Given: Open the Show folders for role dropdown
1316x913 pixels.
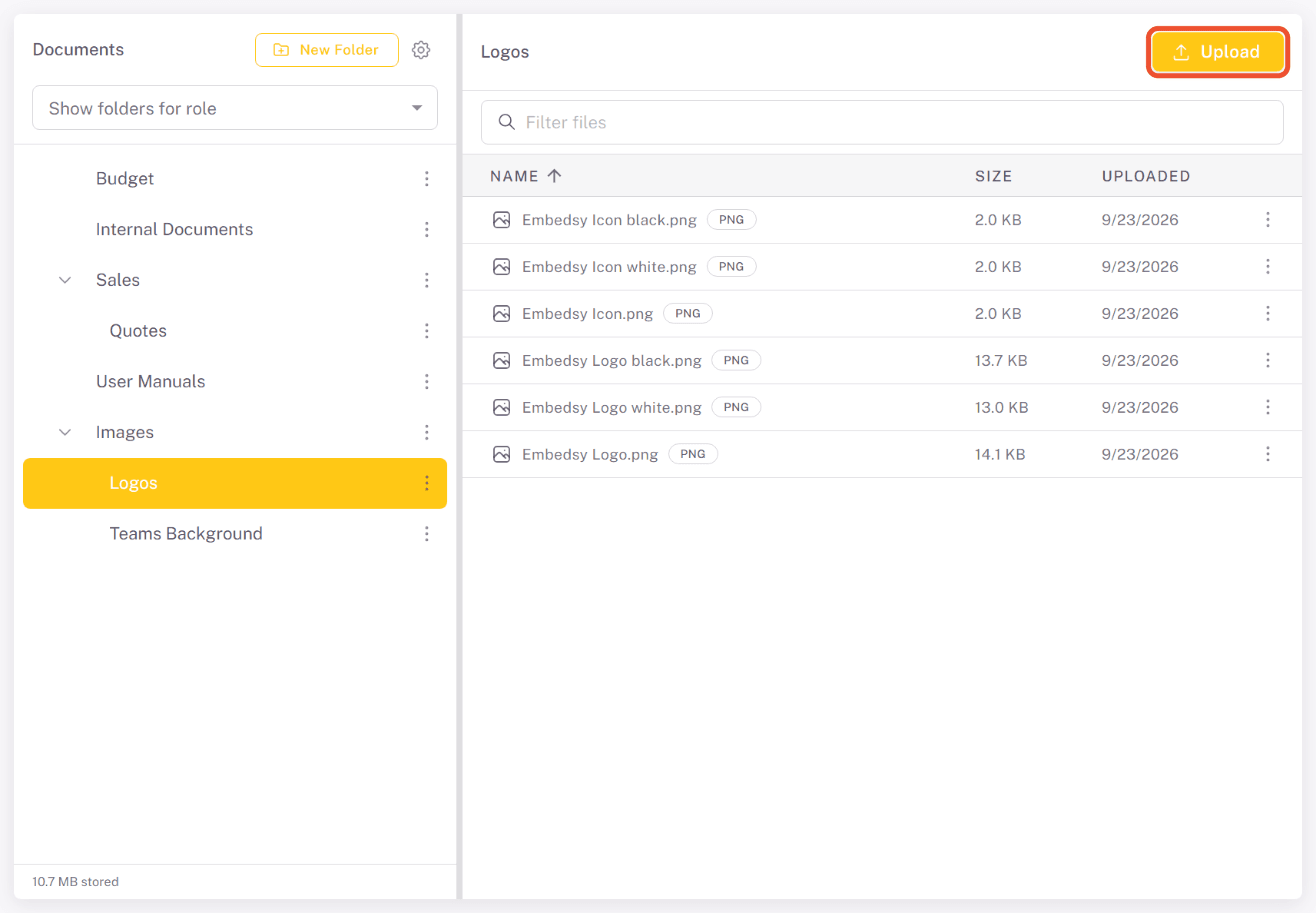Looking at the screenshot, I should pos(235,108).
